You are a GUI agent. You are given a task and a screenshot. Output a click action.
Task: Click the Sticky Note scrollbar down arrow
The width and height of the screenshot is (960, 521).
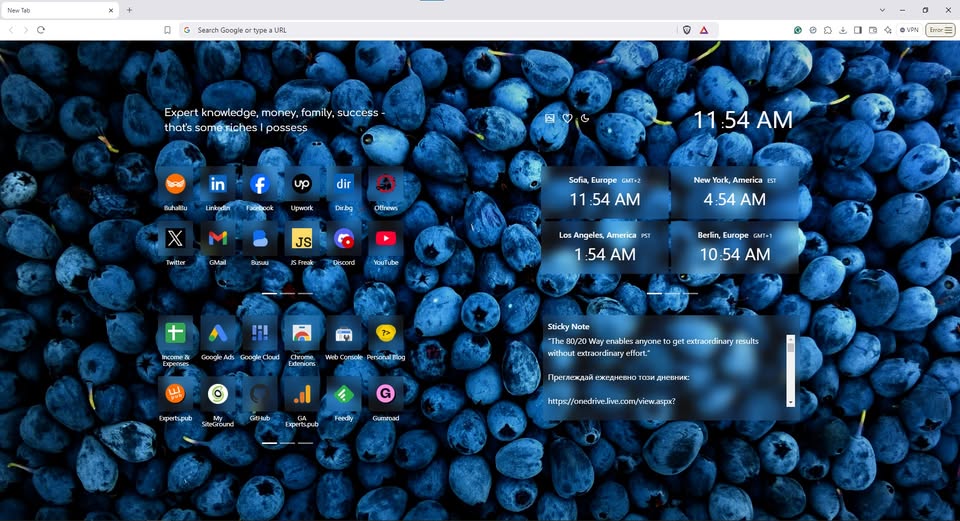(x=790, y=401)
